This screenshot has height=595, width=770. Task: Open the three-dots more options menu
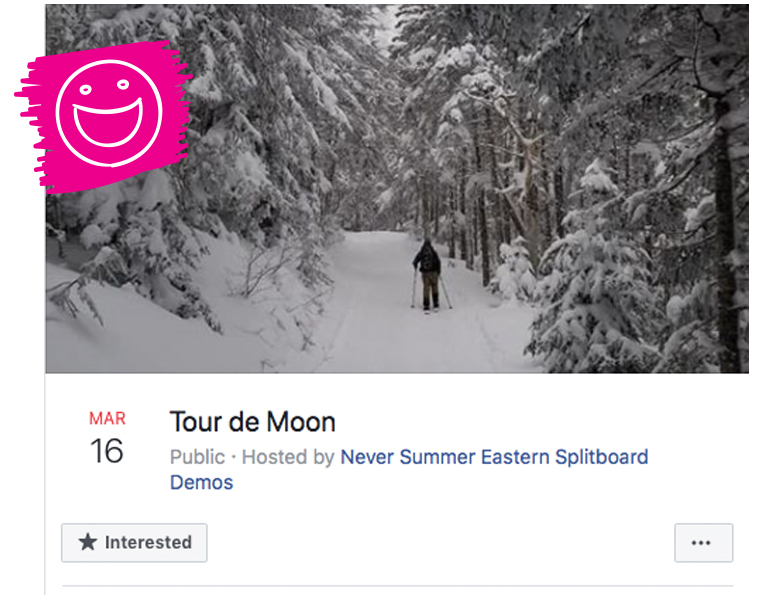(703, 542)
